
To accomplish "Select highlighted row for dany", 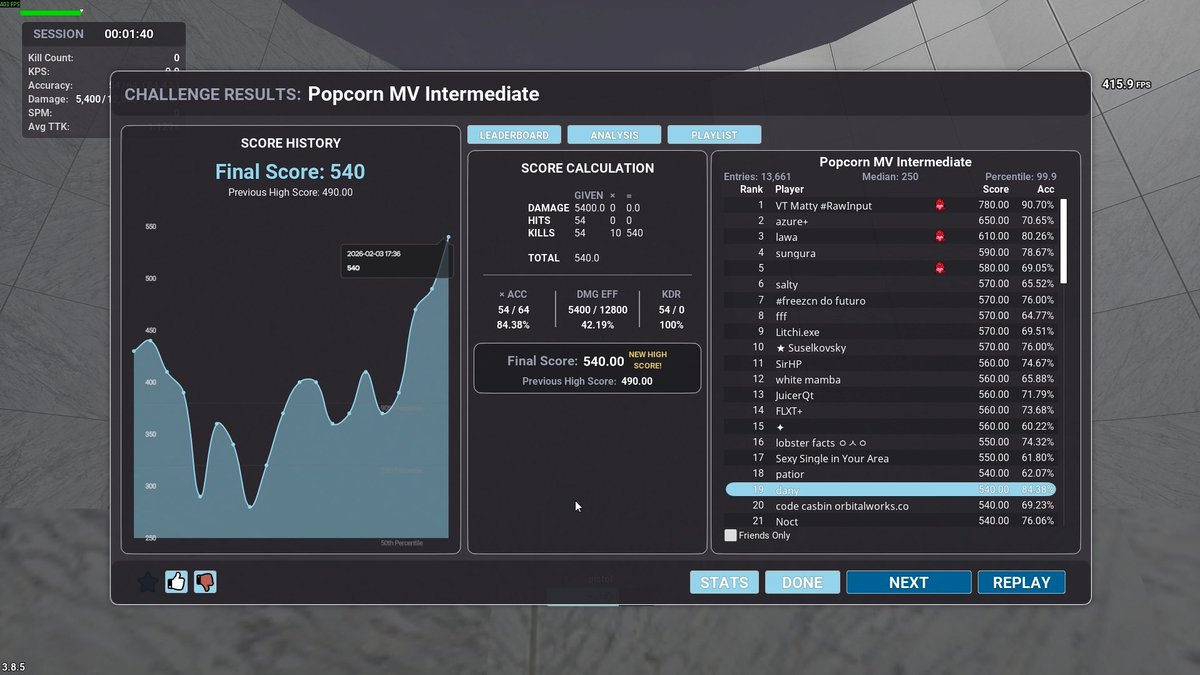I will [x=890, y=490].
